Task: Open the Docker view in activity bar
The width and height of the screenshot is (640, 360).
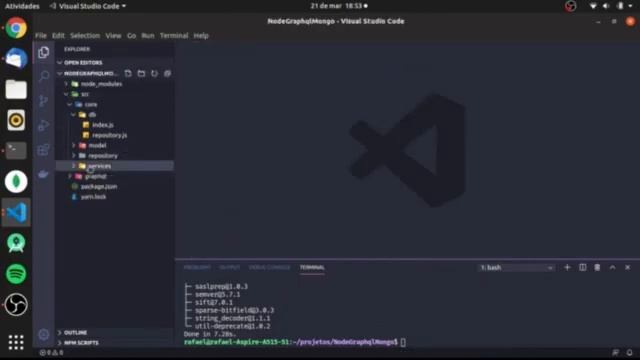Action: 44,174
